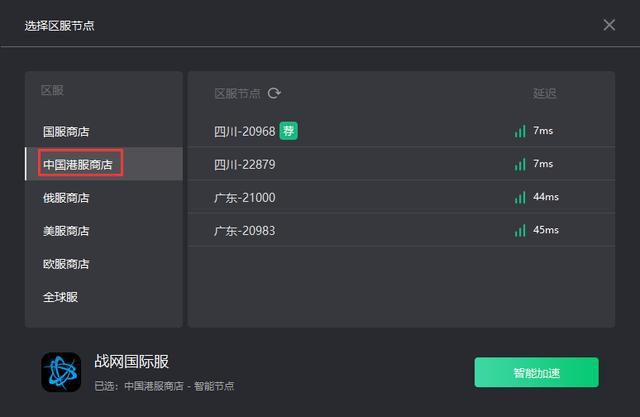Click signal bars icon for 广东-21000

[520, 197]
